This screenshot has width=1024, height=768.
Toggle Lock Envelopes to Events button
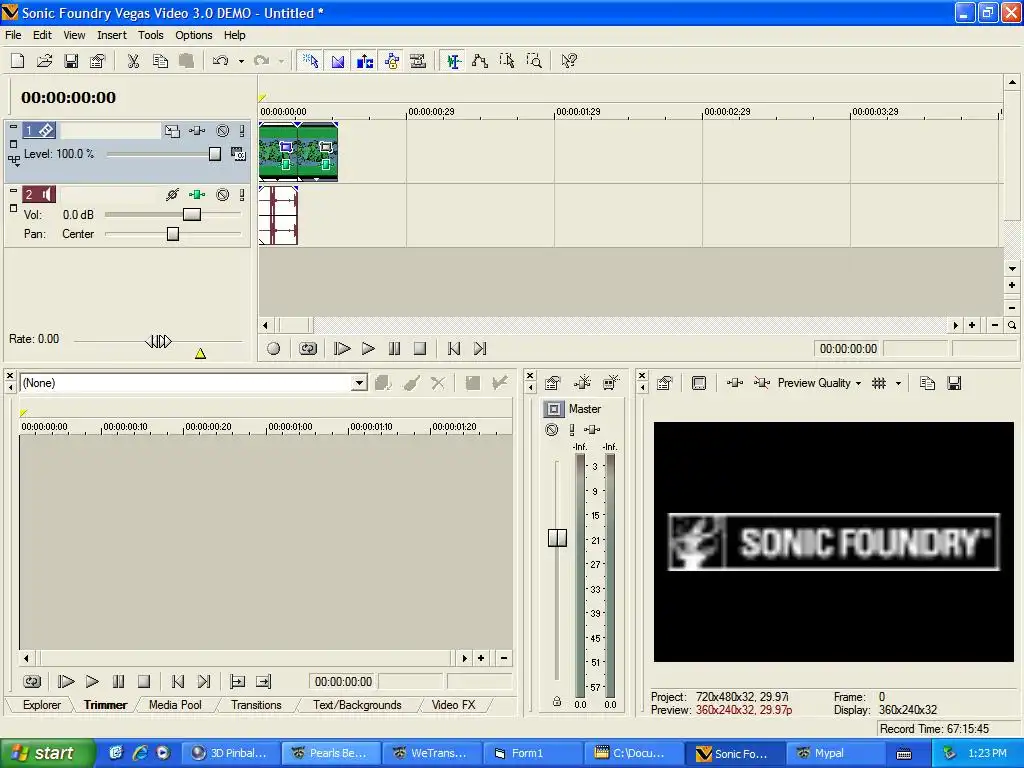pyautogui.click(x=392, y=61)
